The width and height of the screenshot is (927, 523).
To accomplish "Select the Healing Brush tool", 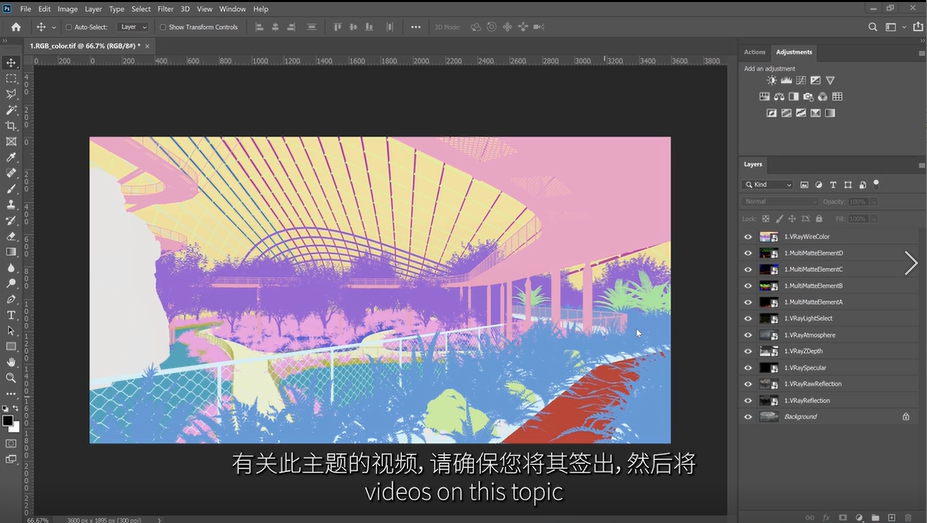I will tap(11, 173).
